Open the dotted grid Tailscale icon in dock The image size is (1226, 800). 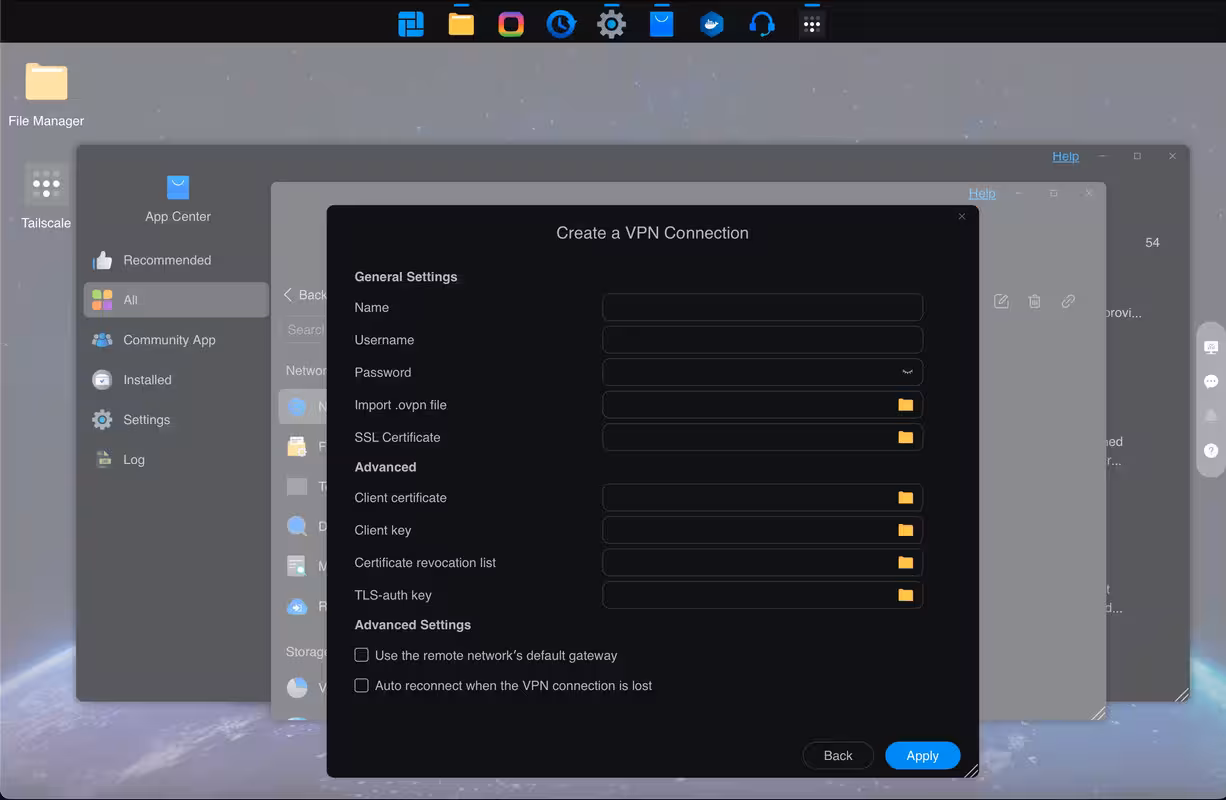tap(812, 24)
